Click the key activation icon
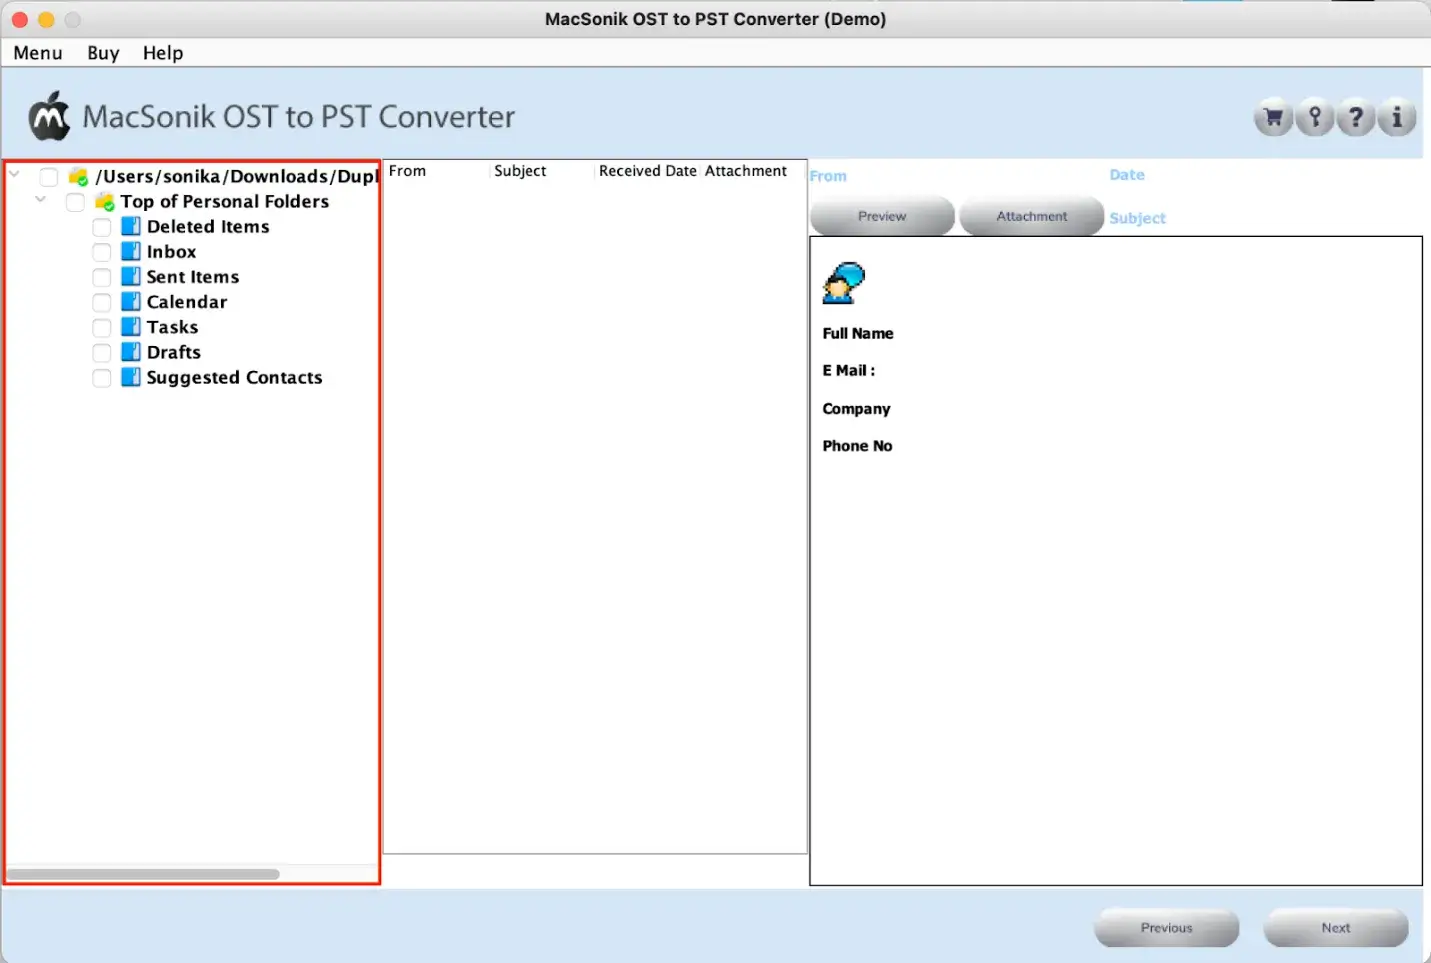The width and height of the screenshot is (1431, 963). pos(1314,118)
